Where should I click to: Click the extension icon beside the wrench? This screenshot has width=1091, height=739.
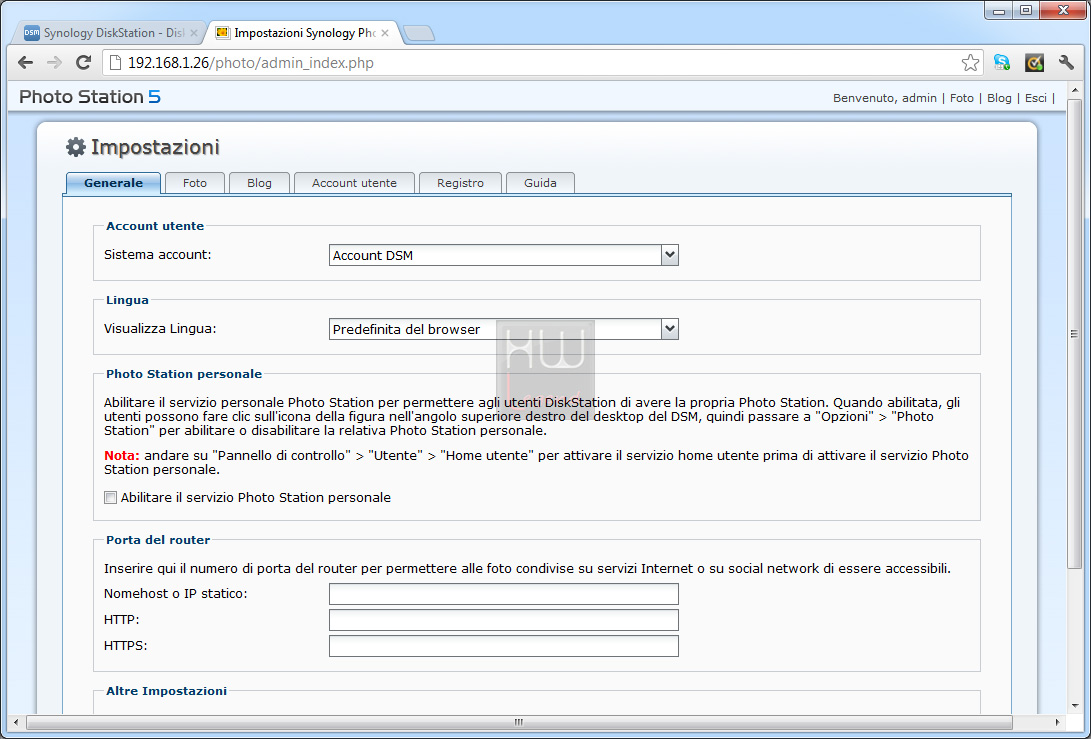(1035, 63)
